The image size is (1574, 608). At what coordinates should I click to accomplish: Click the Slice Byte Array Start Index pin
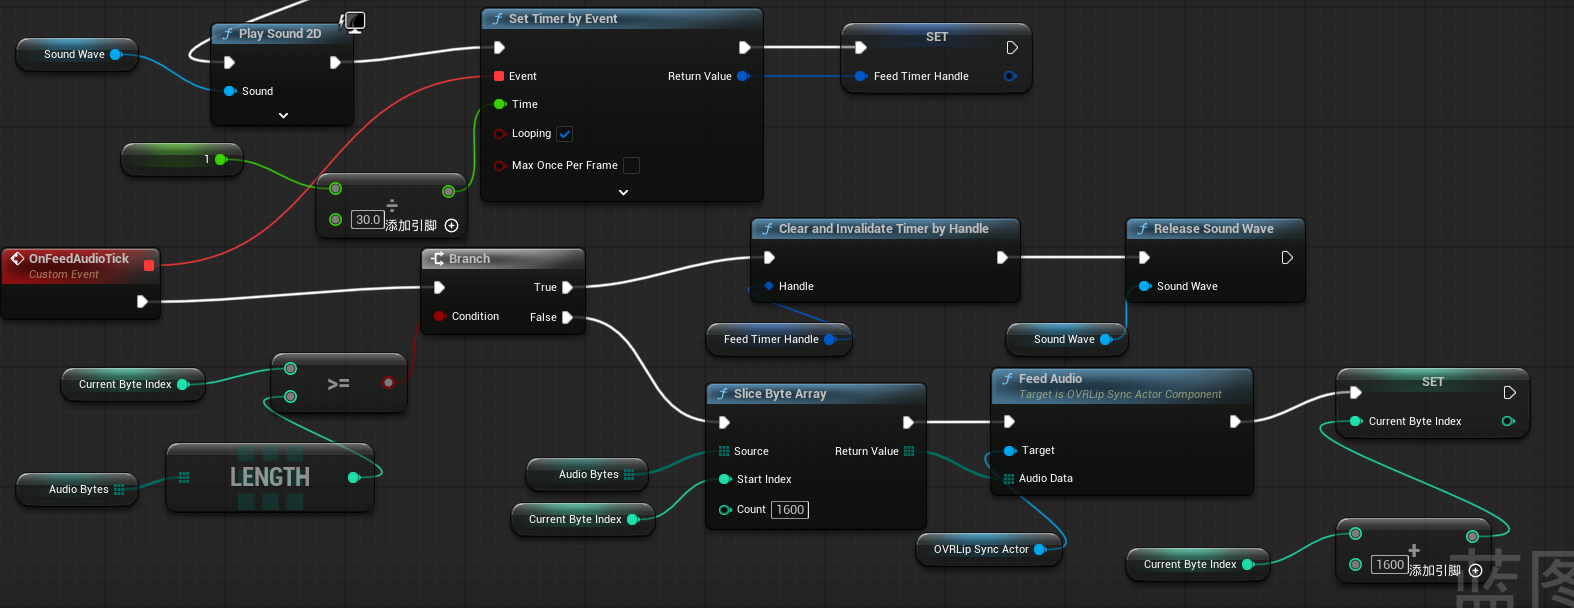click(725, 479)
